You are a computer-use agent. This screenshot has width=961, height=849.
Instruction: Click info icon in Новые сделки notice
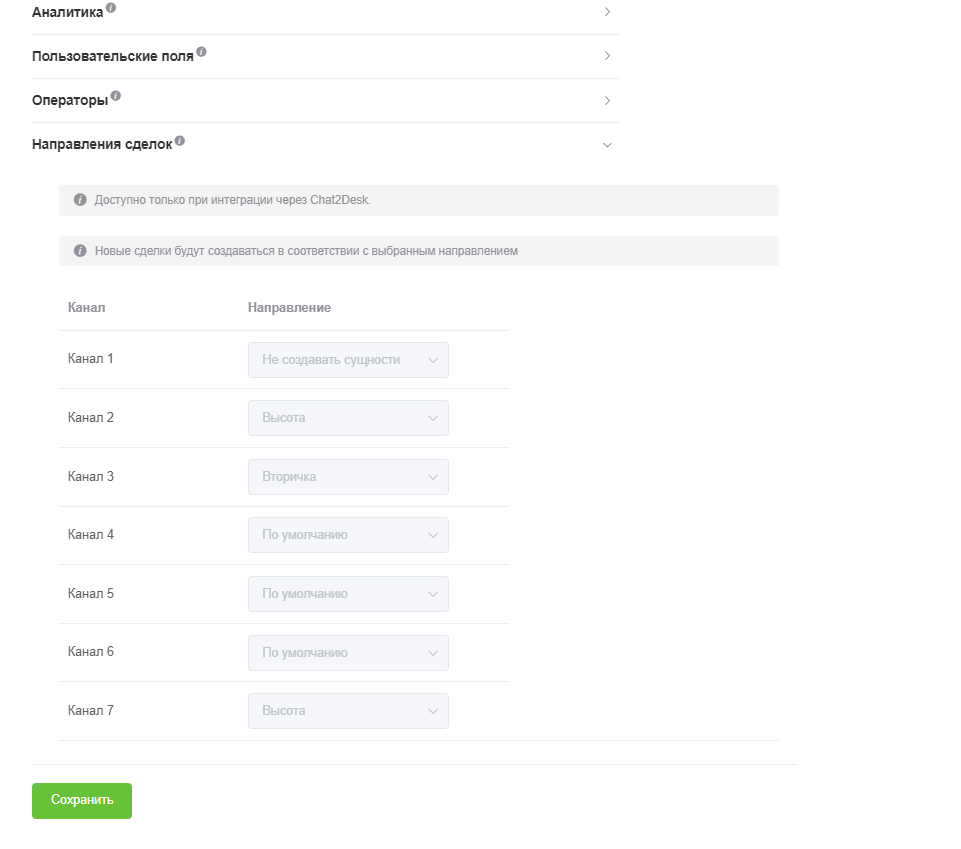[80, 251]
